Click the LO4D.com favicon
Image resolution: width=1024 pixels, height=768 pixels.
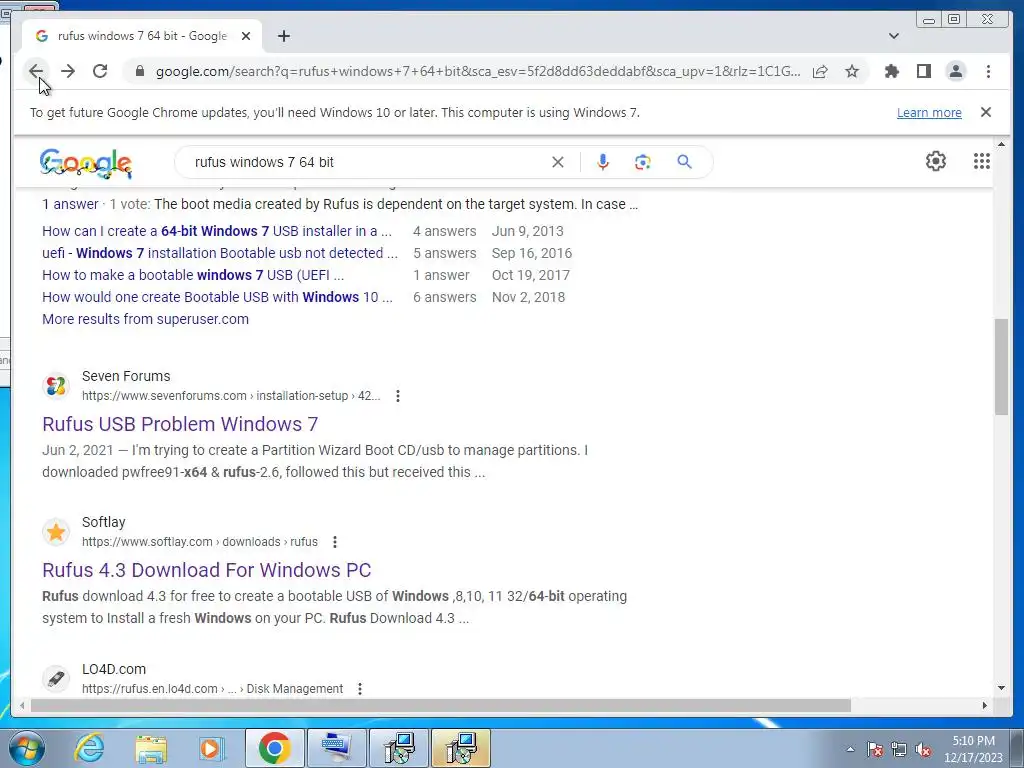coord(56,679)
